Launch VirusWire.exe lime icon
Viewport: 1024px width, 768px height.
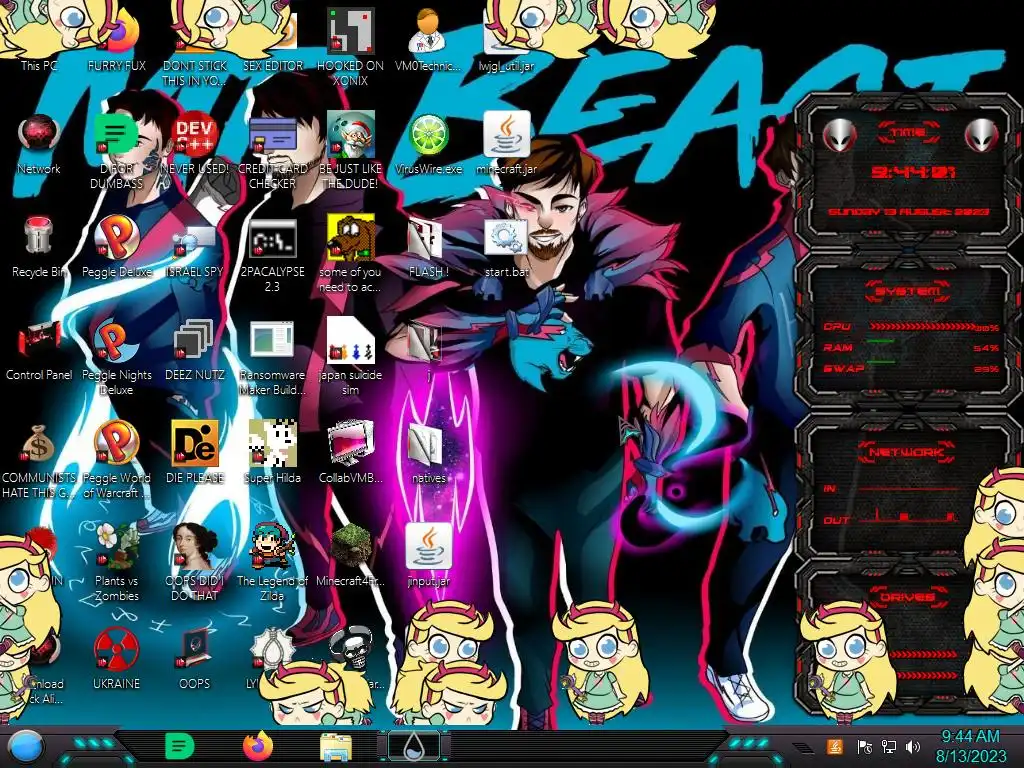pos(428,135)
